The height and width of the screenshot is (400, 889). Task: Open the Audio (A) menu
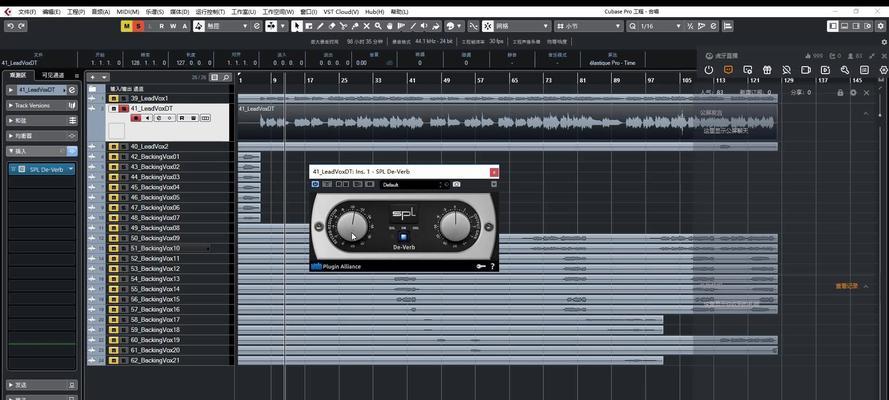click(101, 11)
